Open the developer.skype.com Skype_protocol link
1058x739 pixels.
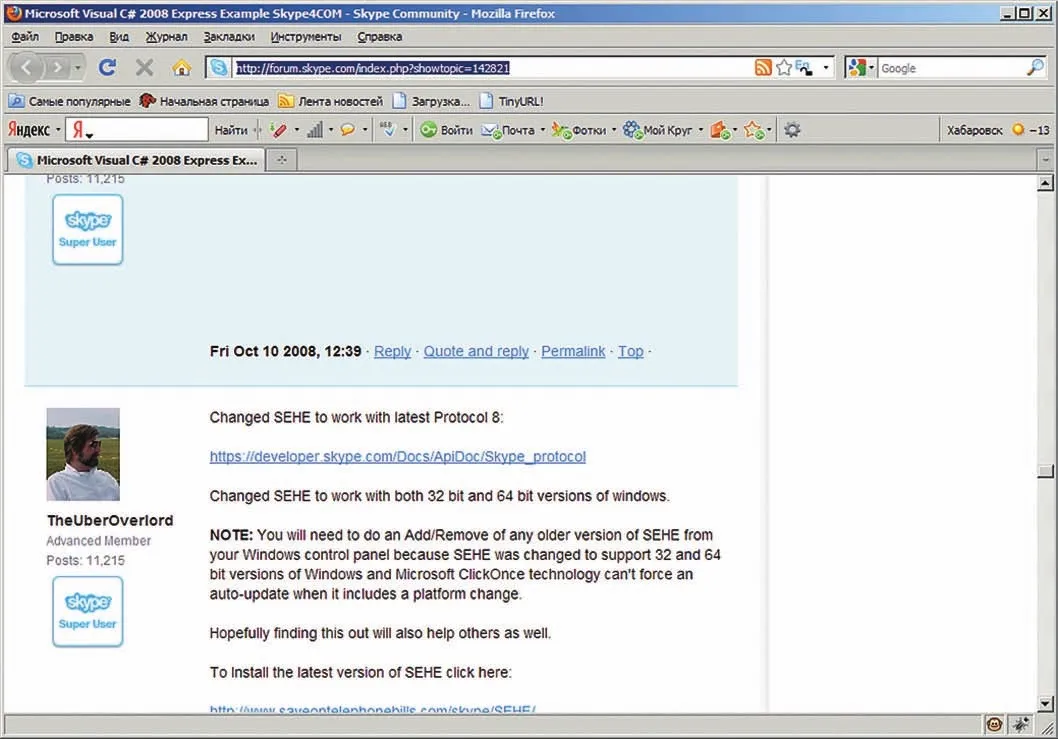pyautogui.click(x=397, y=456)
